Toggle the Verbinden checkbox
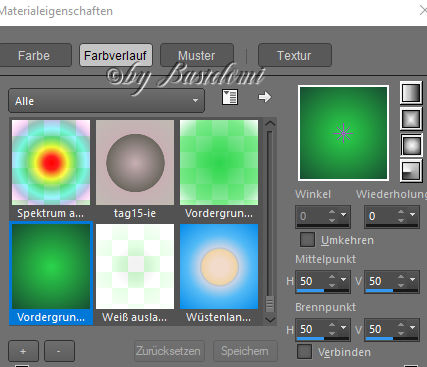 tap(304, 352)
